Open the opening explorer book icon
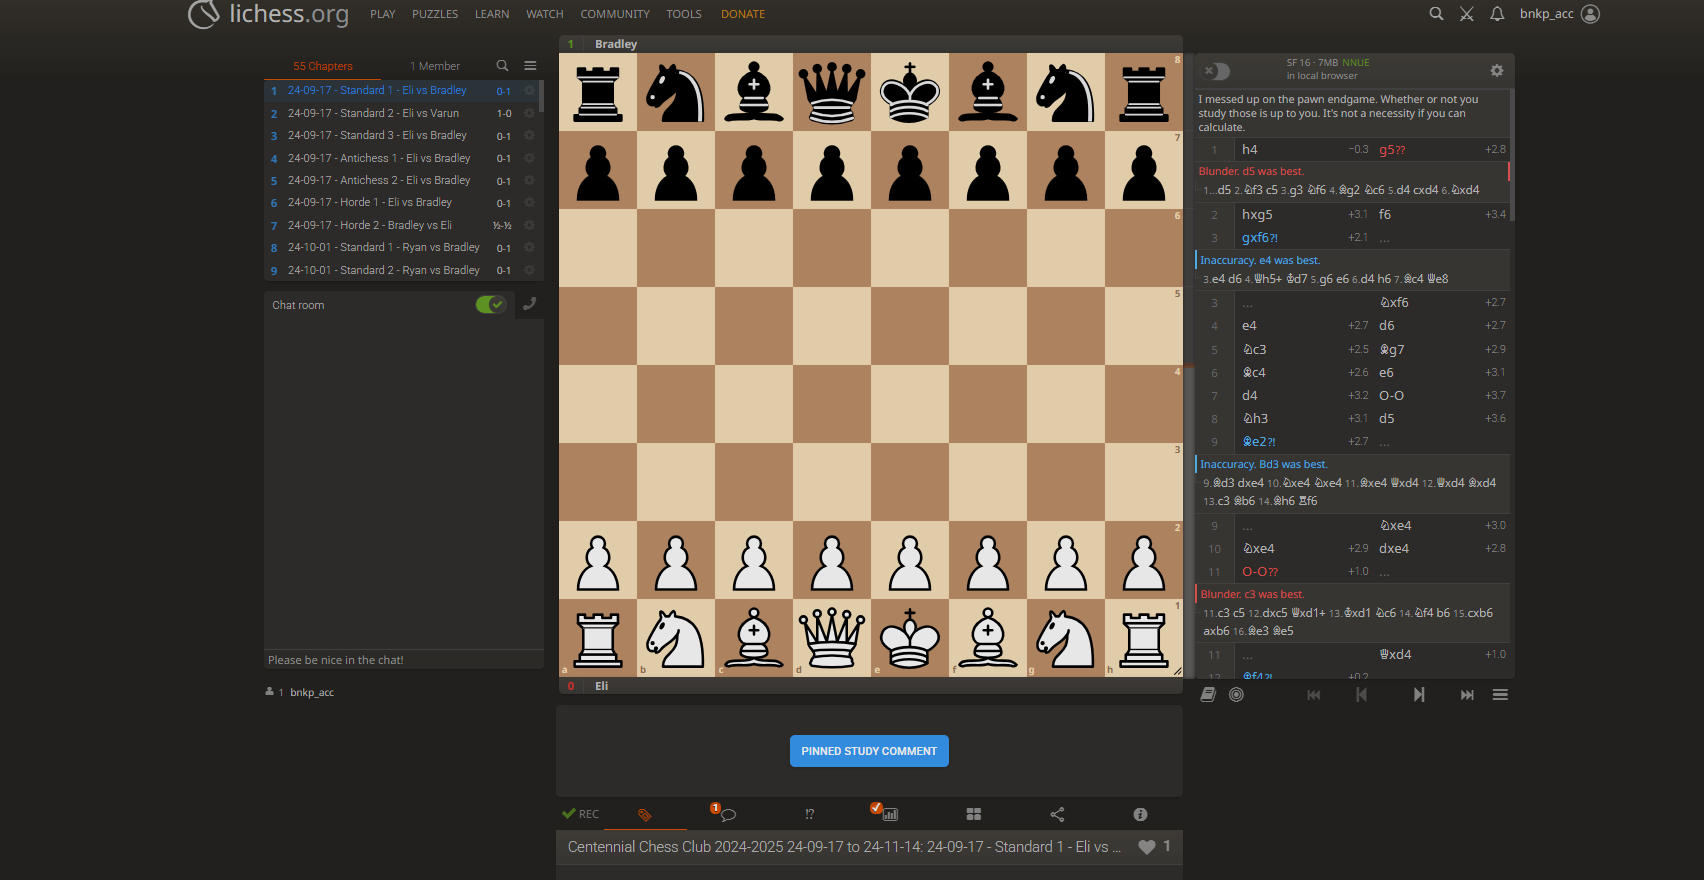 [x=1208, y=695]
